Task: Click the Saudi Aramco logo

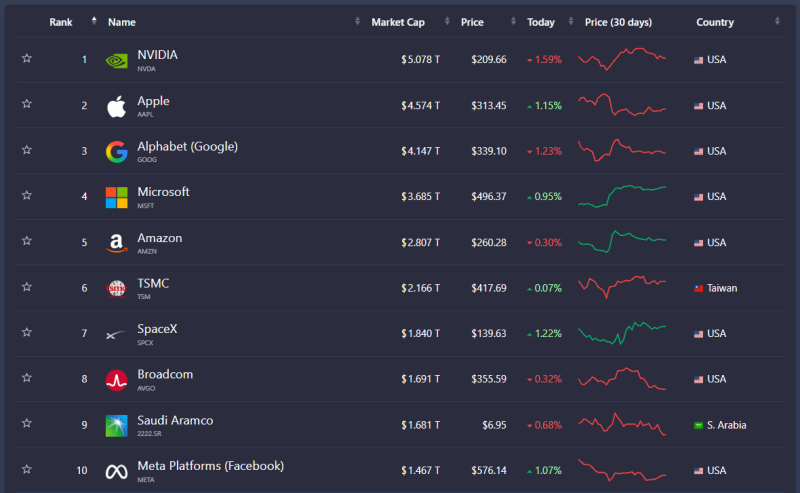Action: pyautogui.click(x=116, y=426)
